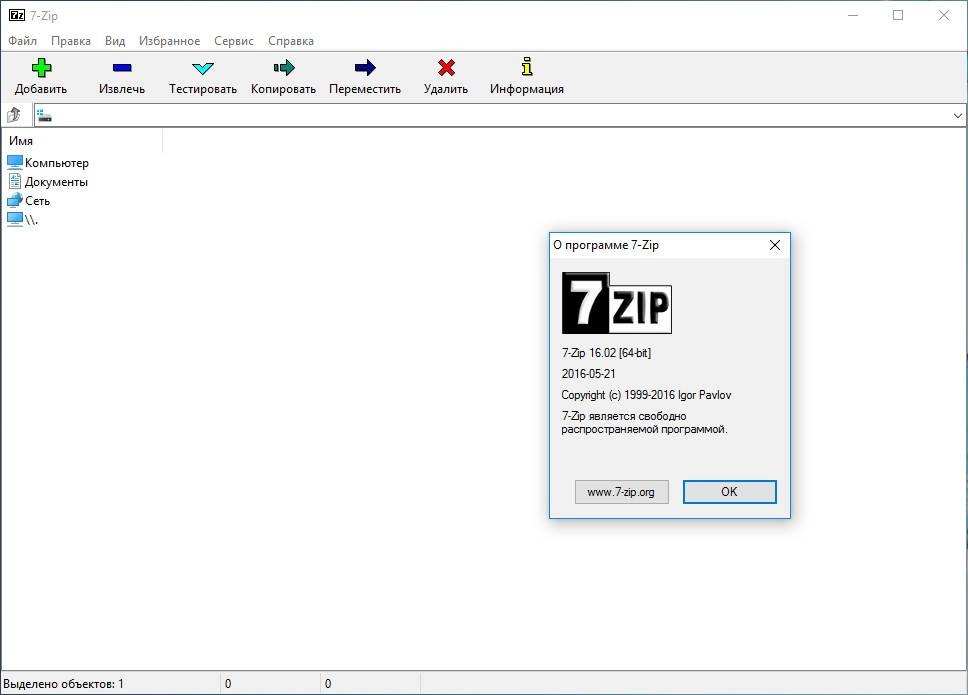Click the date text 2016-05-21
The width and height of the screenshot is (968, 695).
coord(588,374)
